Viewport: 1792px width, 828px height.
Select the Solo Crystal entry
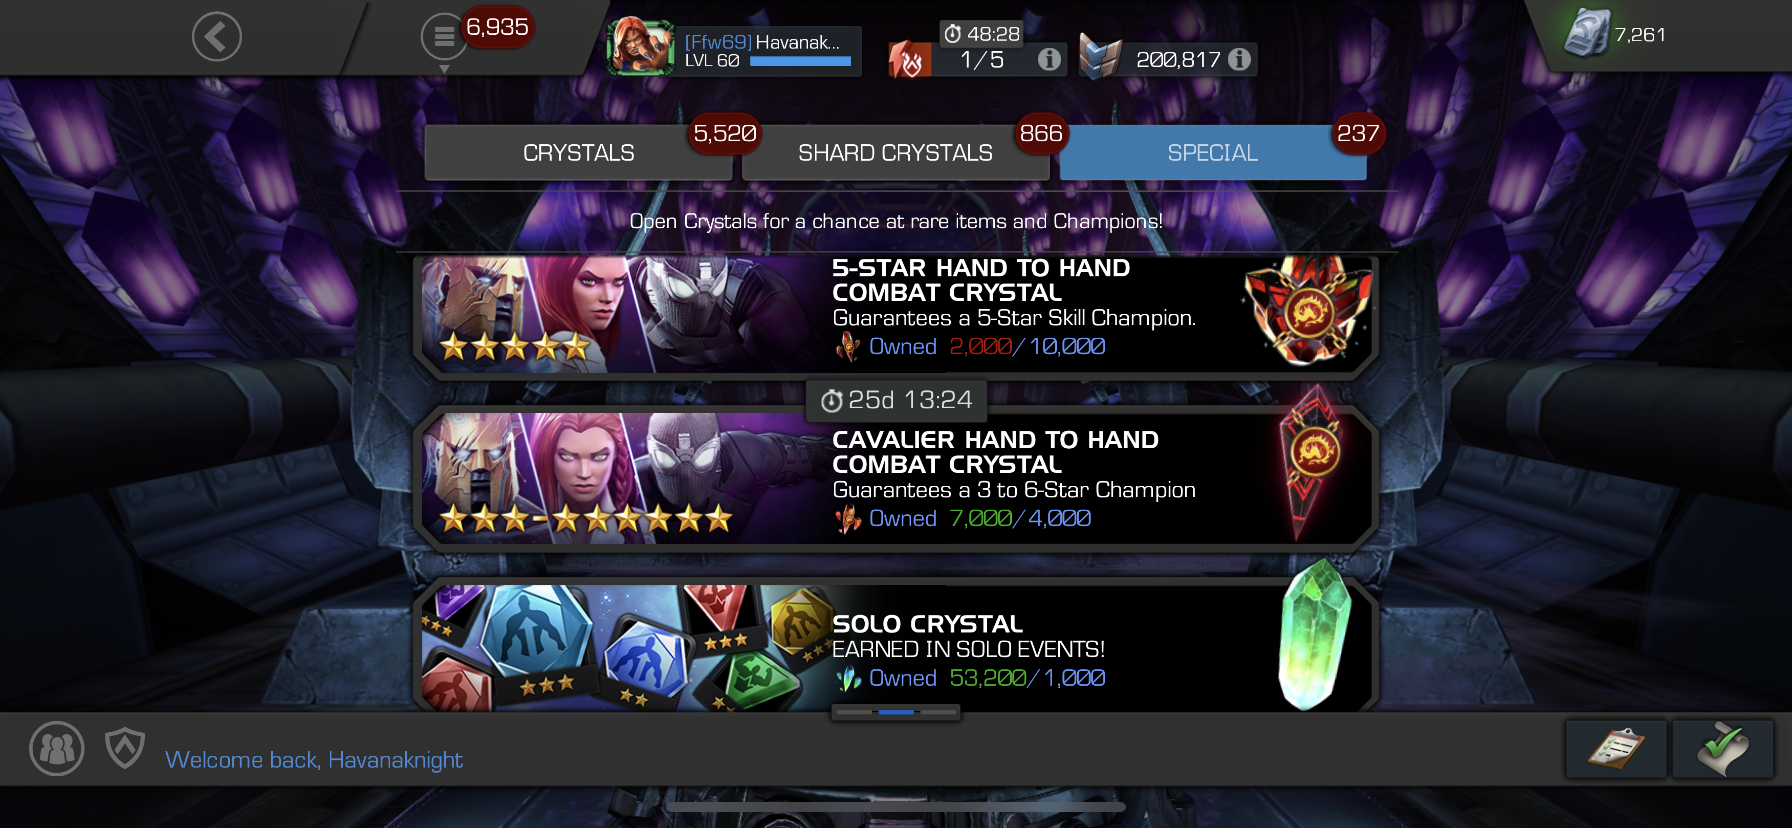[x=895, y=647]
